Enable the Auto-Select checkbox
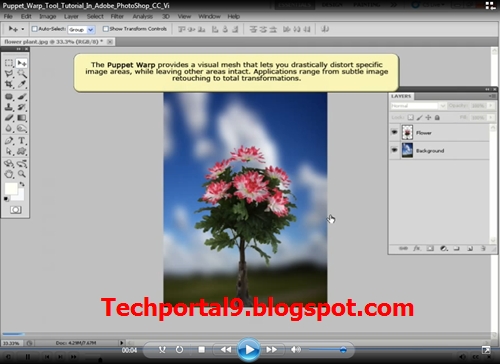Viewport: 500px width, 364px height. [x=34, y=29]
